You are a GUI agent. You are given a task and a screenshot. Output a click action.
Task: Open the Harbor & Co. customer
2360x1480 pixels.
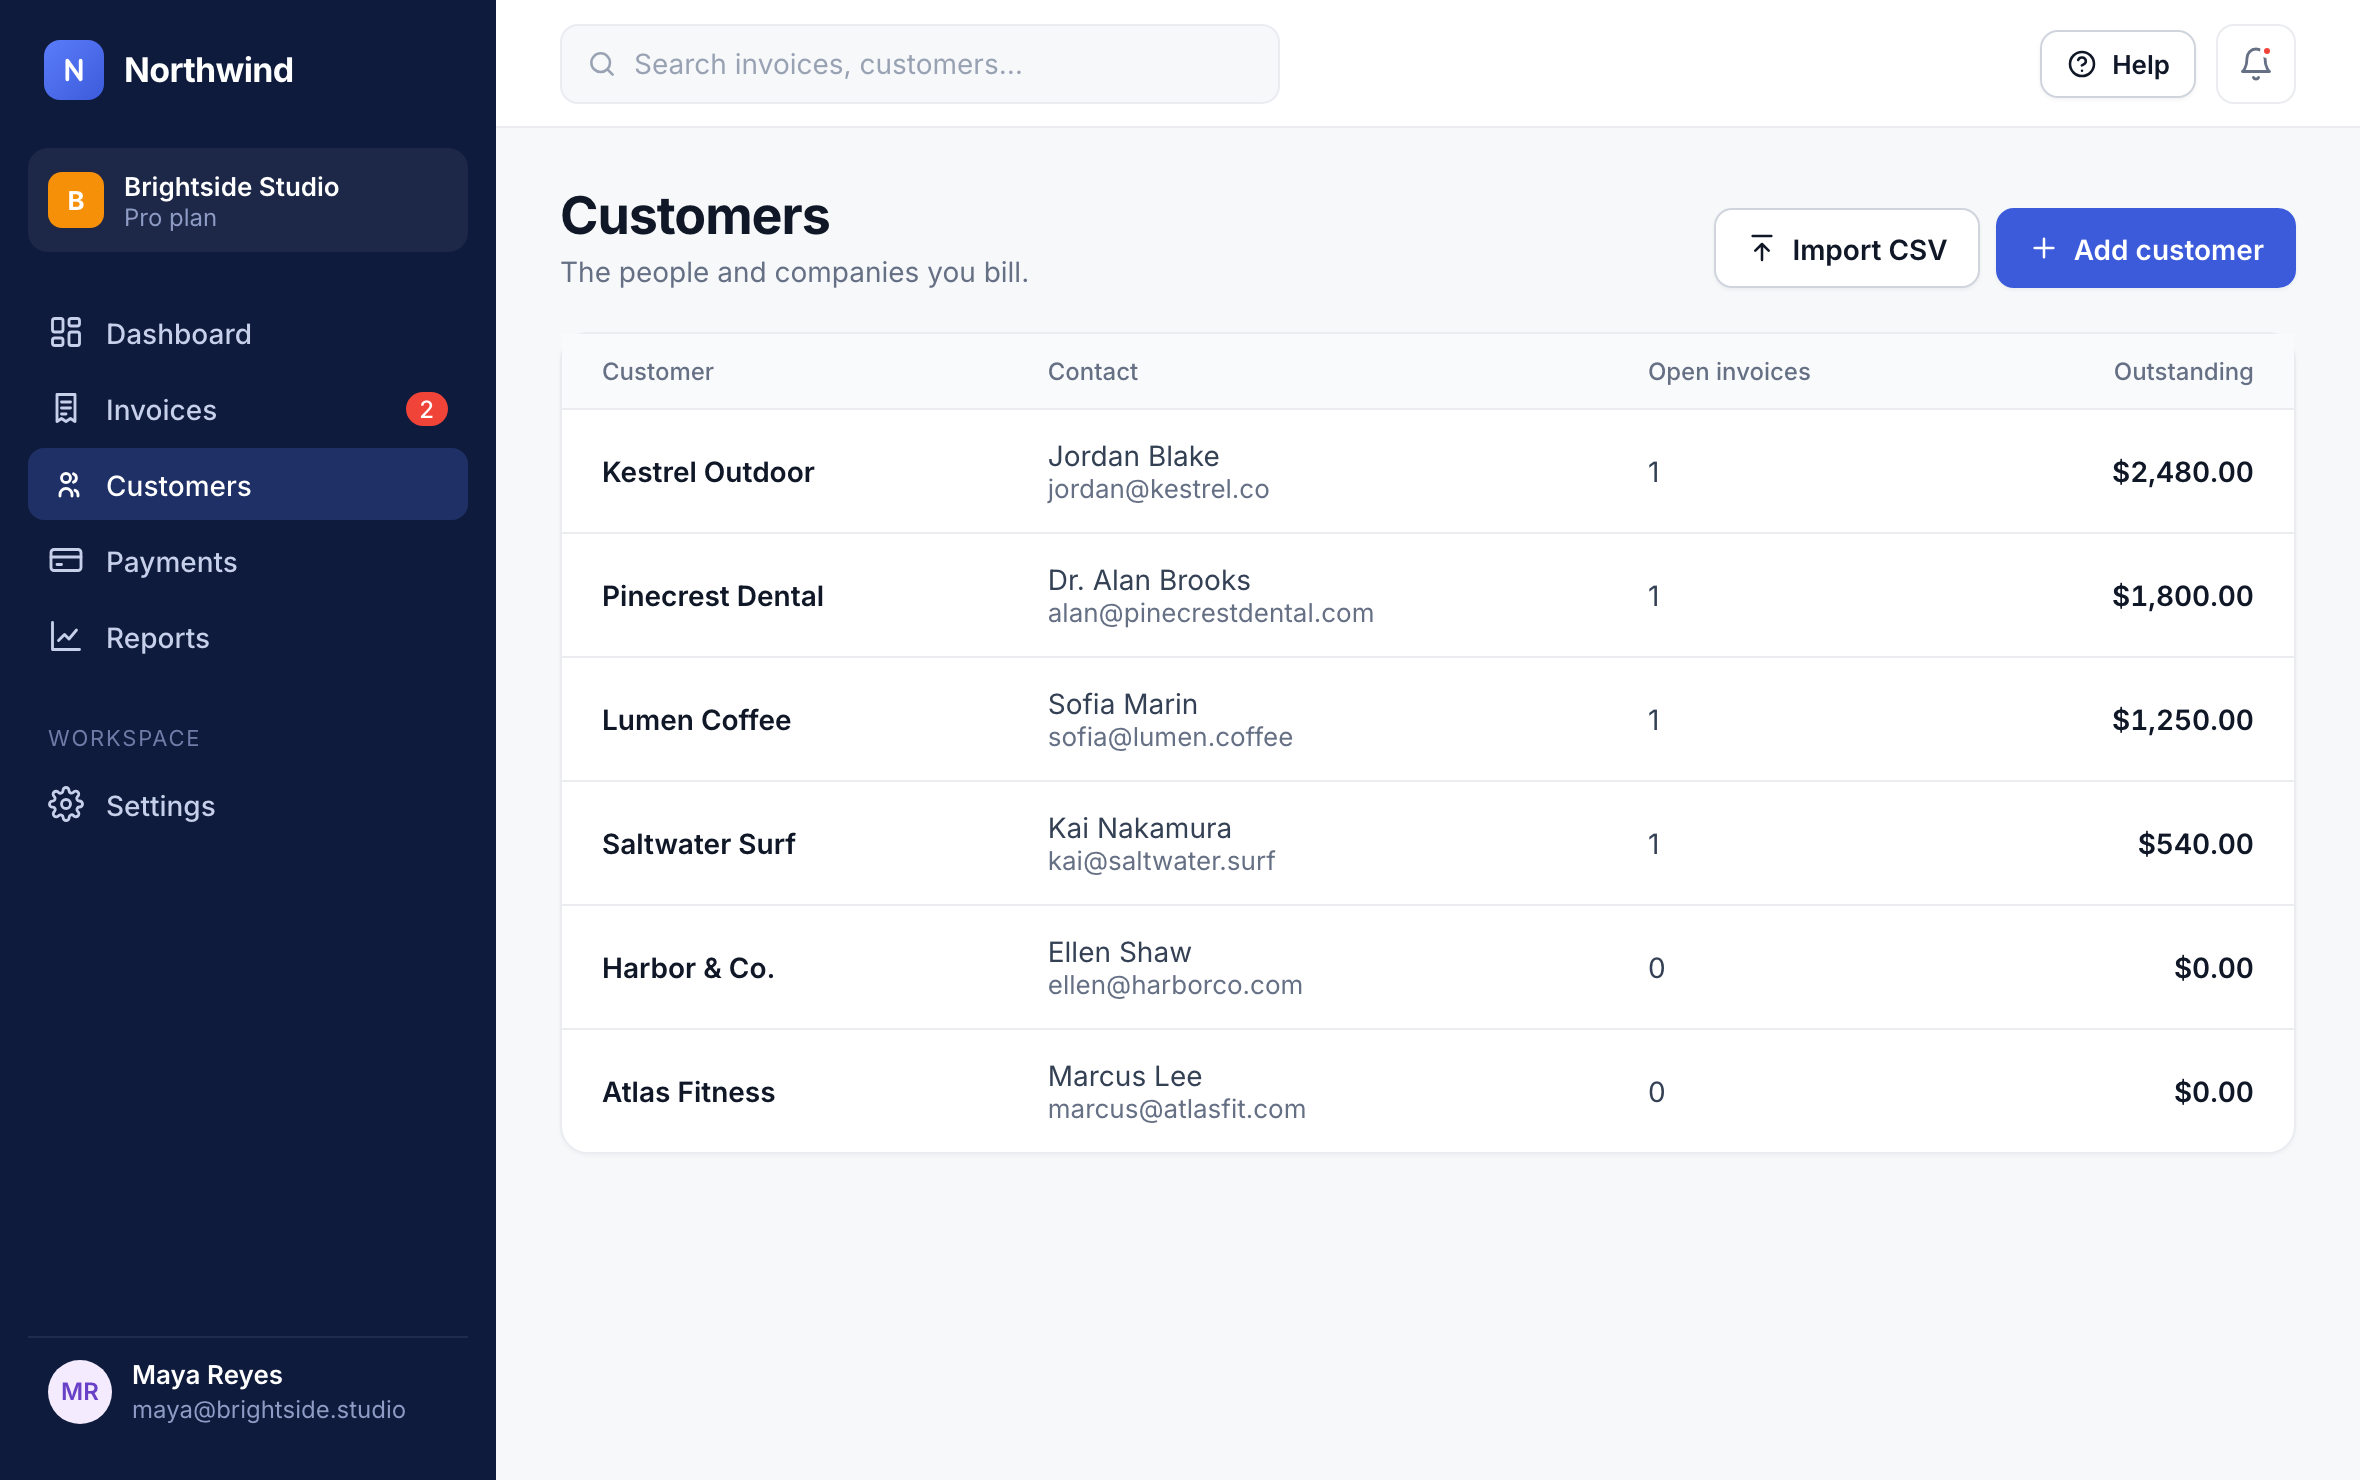(1428, 967)
